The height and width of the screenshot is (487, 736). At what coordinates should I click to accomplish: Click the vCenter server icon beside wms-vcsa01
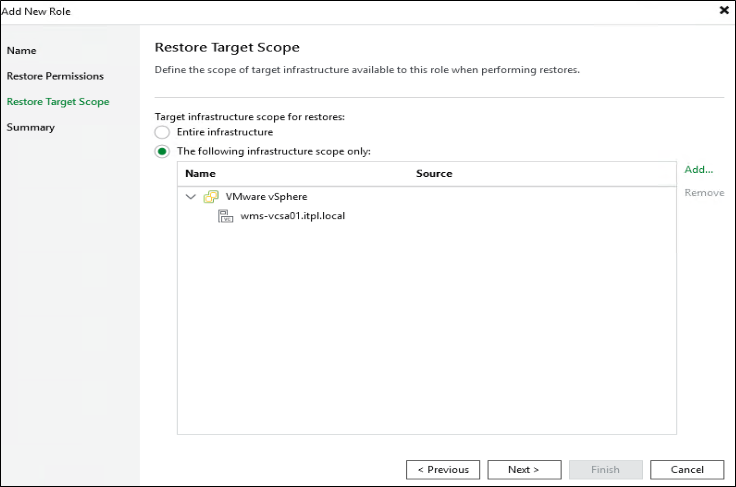tap(225, 216)
